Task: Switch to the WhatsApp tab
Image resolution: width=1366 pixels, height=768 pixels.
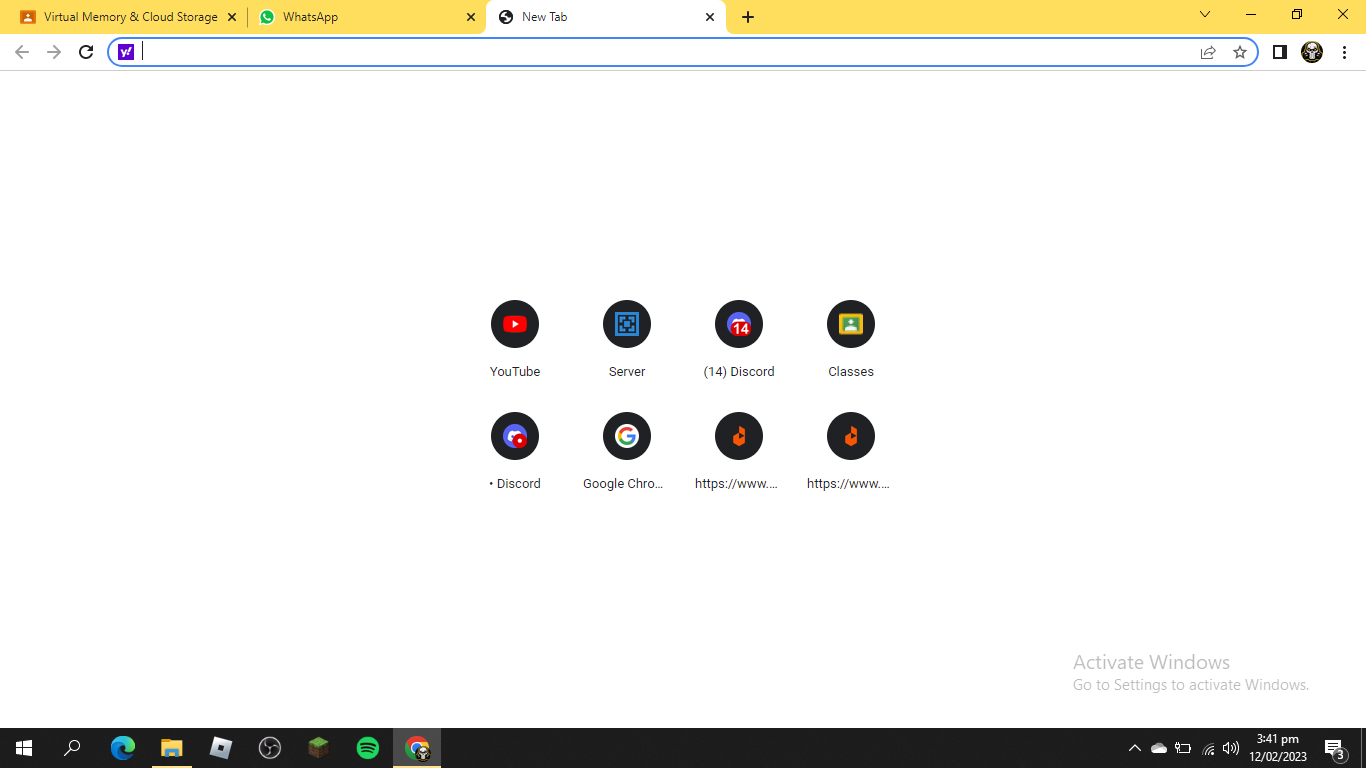Action: (x=367, y=17)
